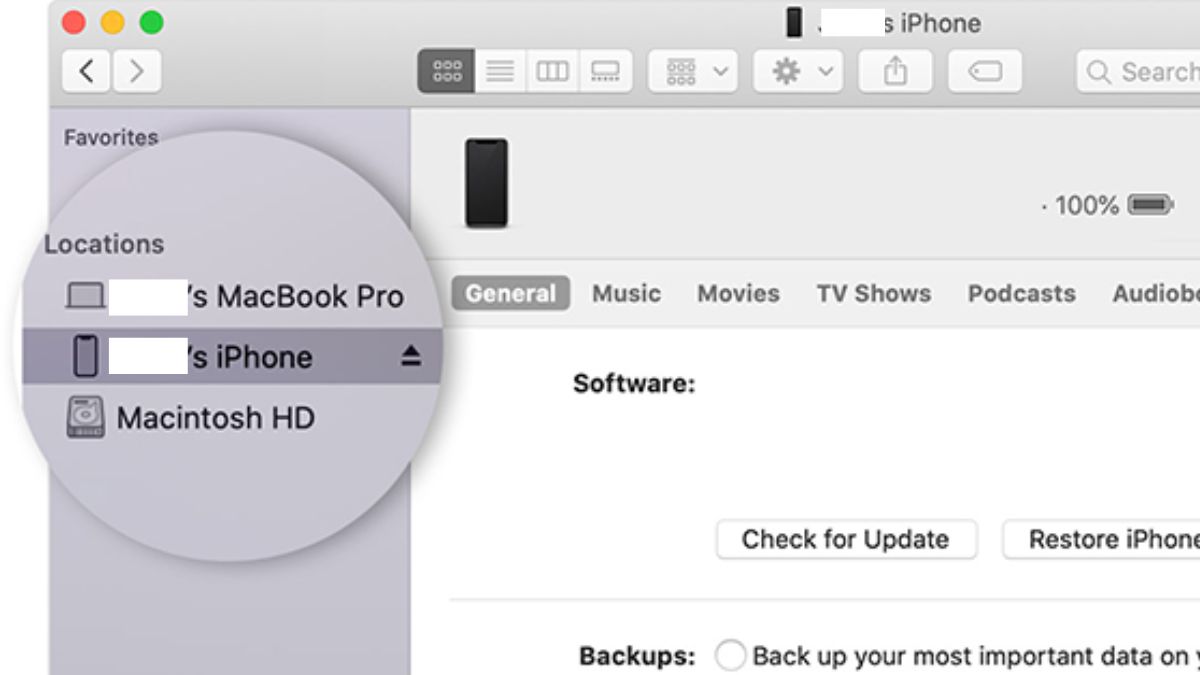Click the 100% battery percentage text
Viewport: 1200px width, 675px height.
(x=1086, y=205)
